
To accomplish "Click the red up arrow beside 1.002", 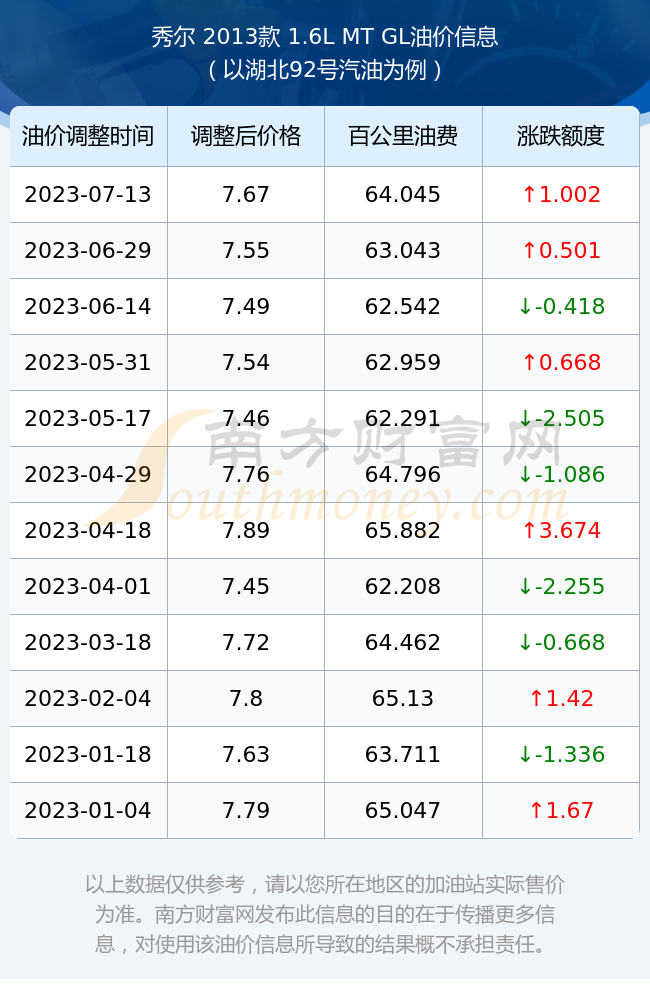I will [x=529, y=195].
